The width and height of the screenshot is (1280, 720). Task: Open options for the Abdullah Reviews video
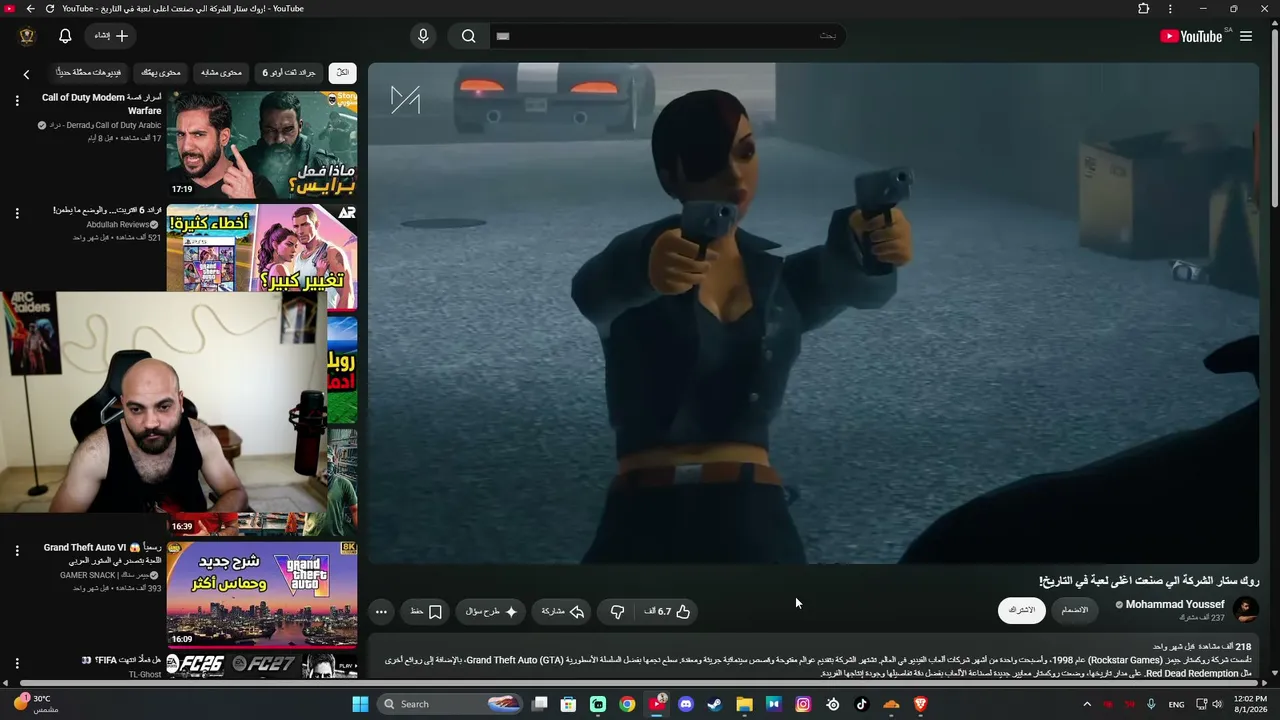17,214
